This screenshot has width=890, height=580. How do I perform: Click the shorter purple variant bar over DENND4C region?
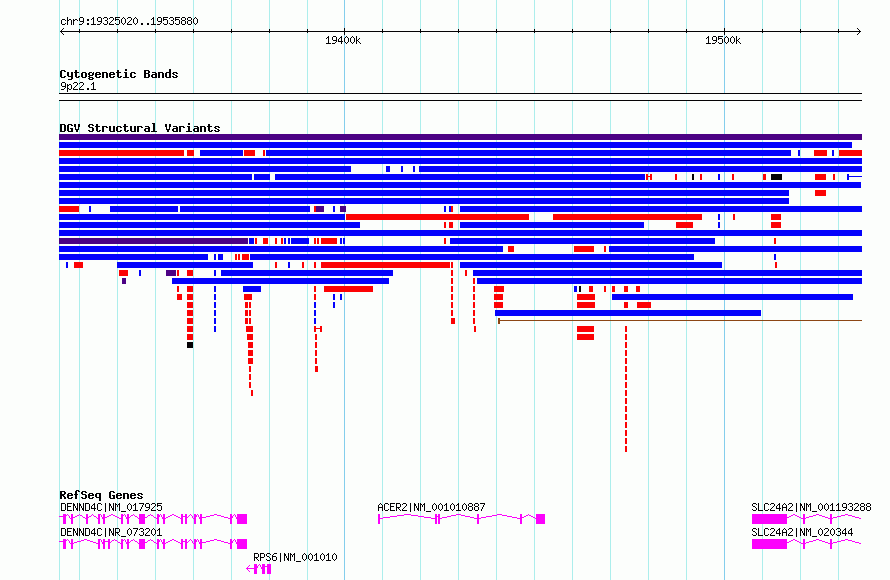(x=154, y=241)
